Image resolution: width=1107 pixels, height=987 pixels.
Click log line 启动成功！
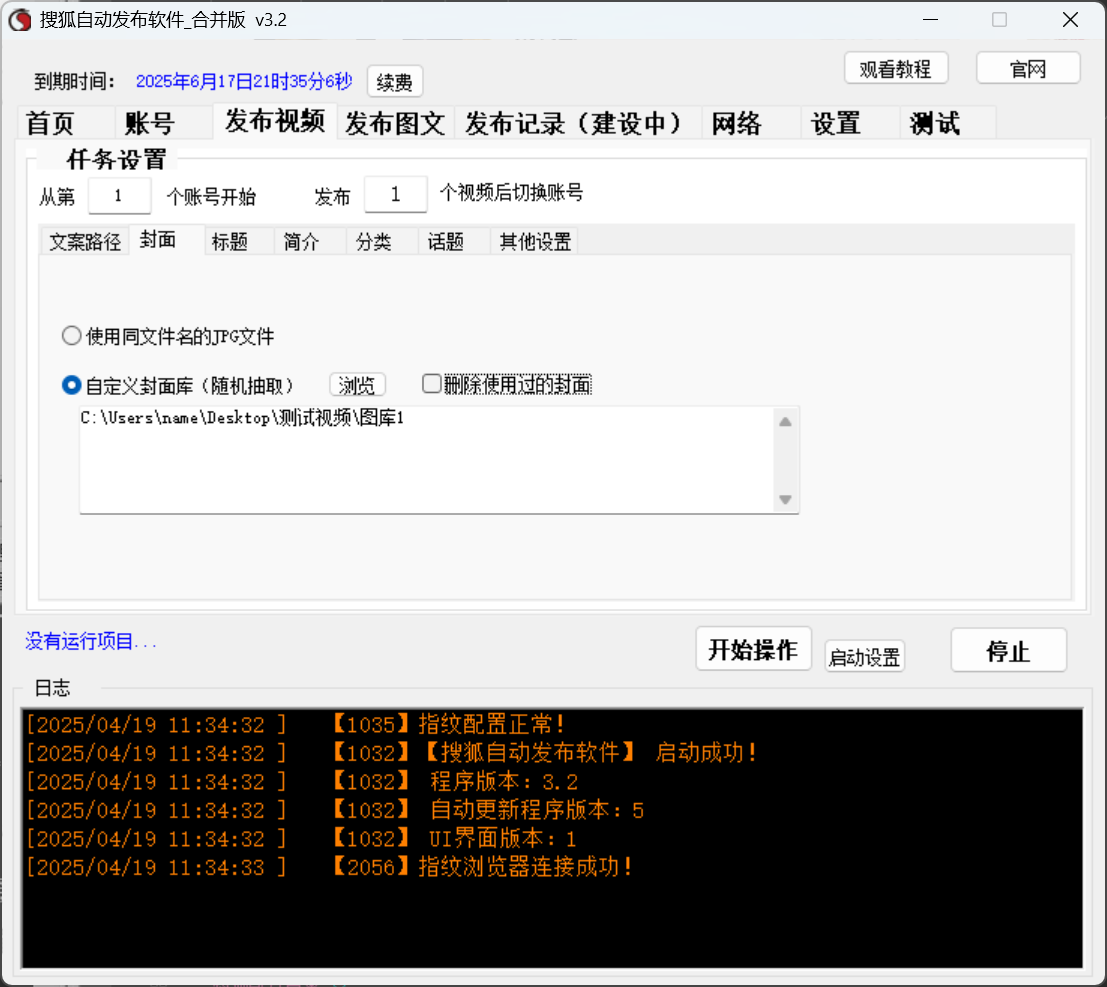click(707, 753)
